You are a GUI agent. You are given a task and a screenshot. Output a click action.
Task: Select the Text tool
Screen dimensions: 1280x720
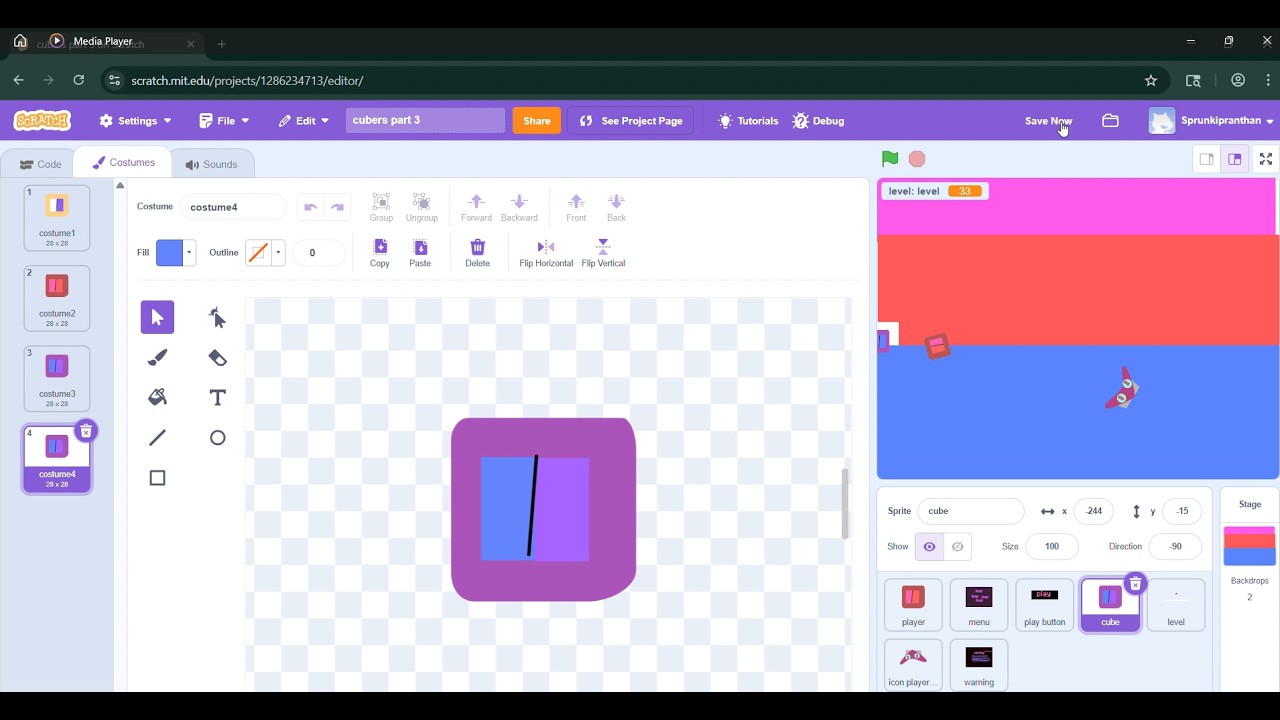tap(217, 397)
